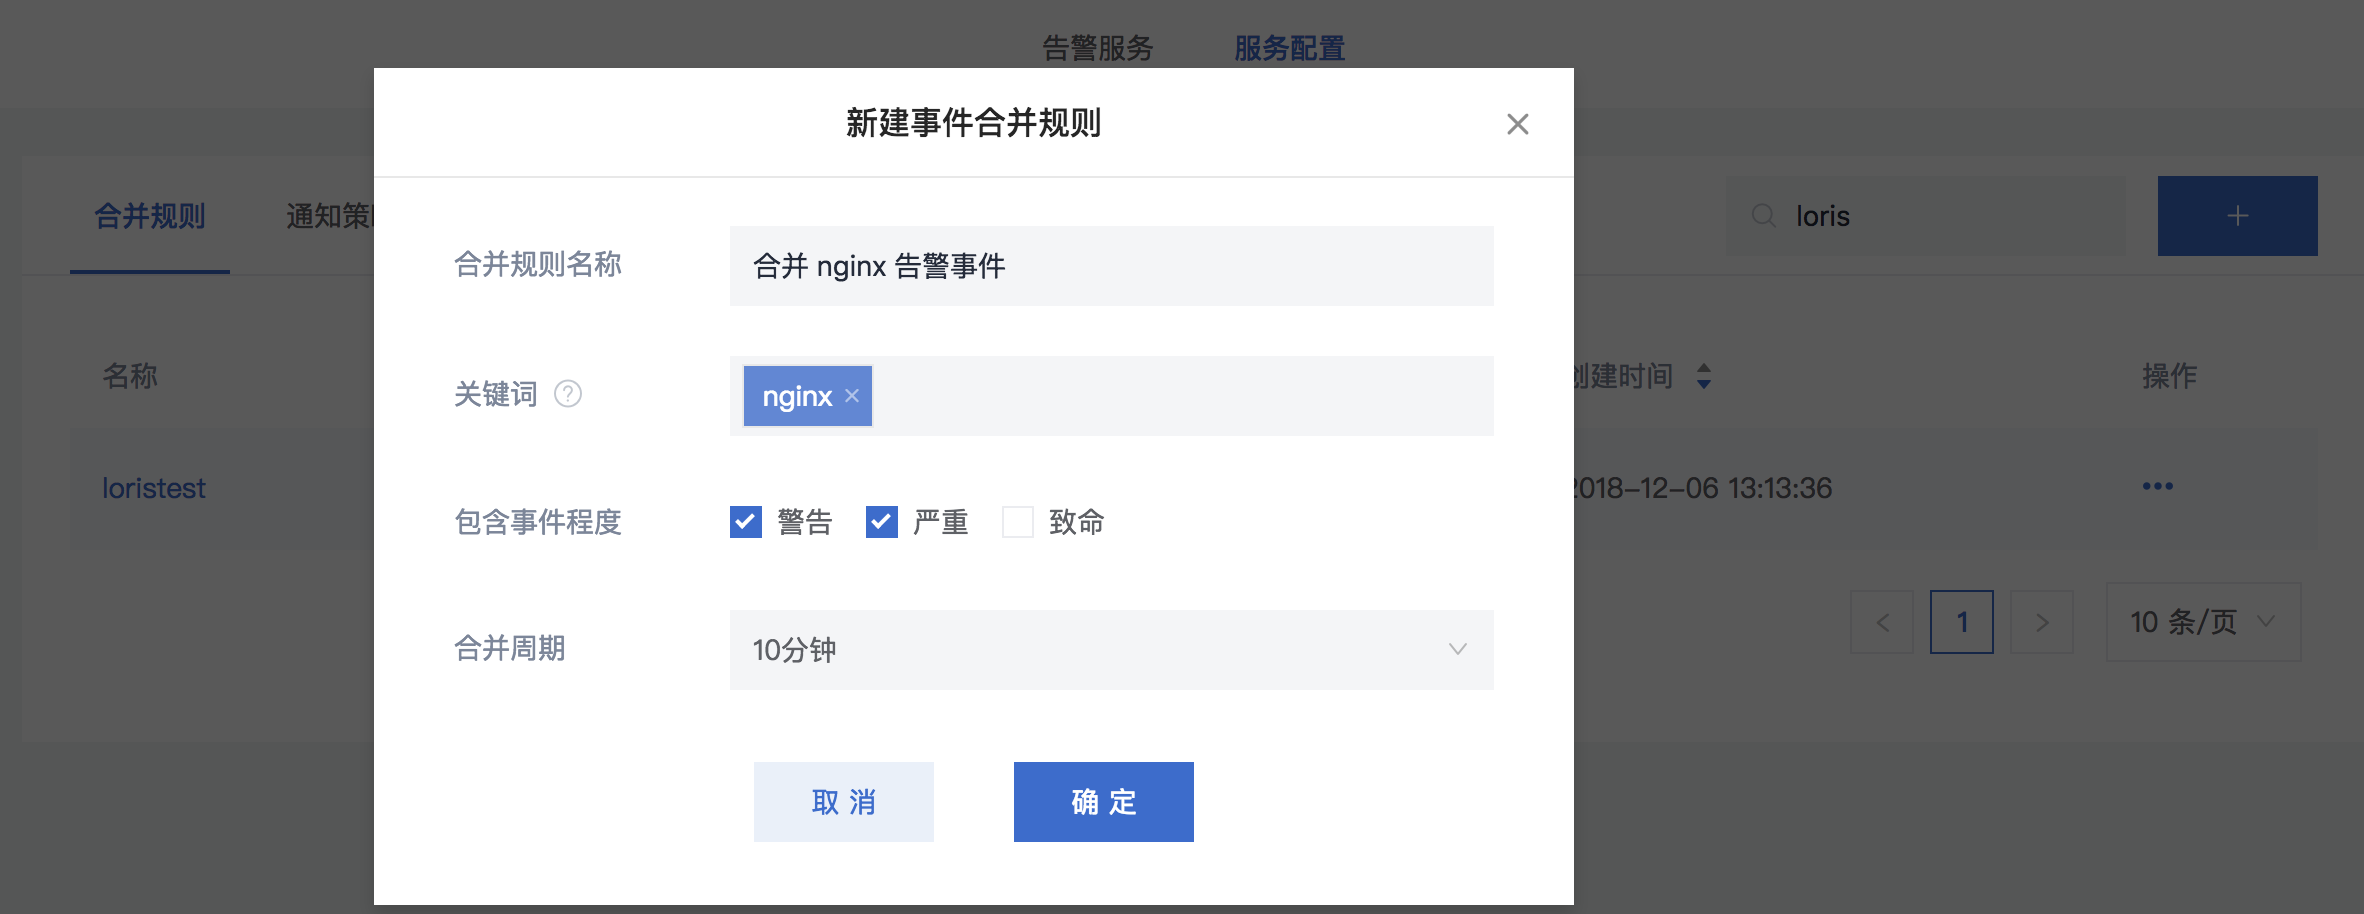Click the 合并周期 label
2364x914 pixels.
pos(510,648)
